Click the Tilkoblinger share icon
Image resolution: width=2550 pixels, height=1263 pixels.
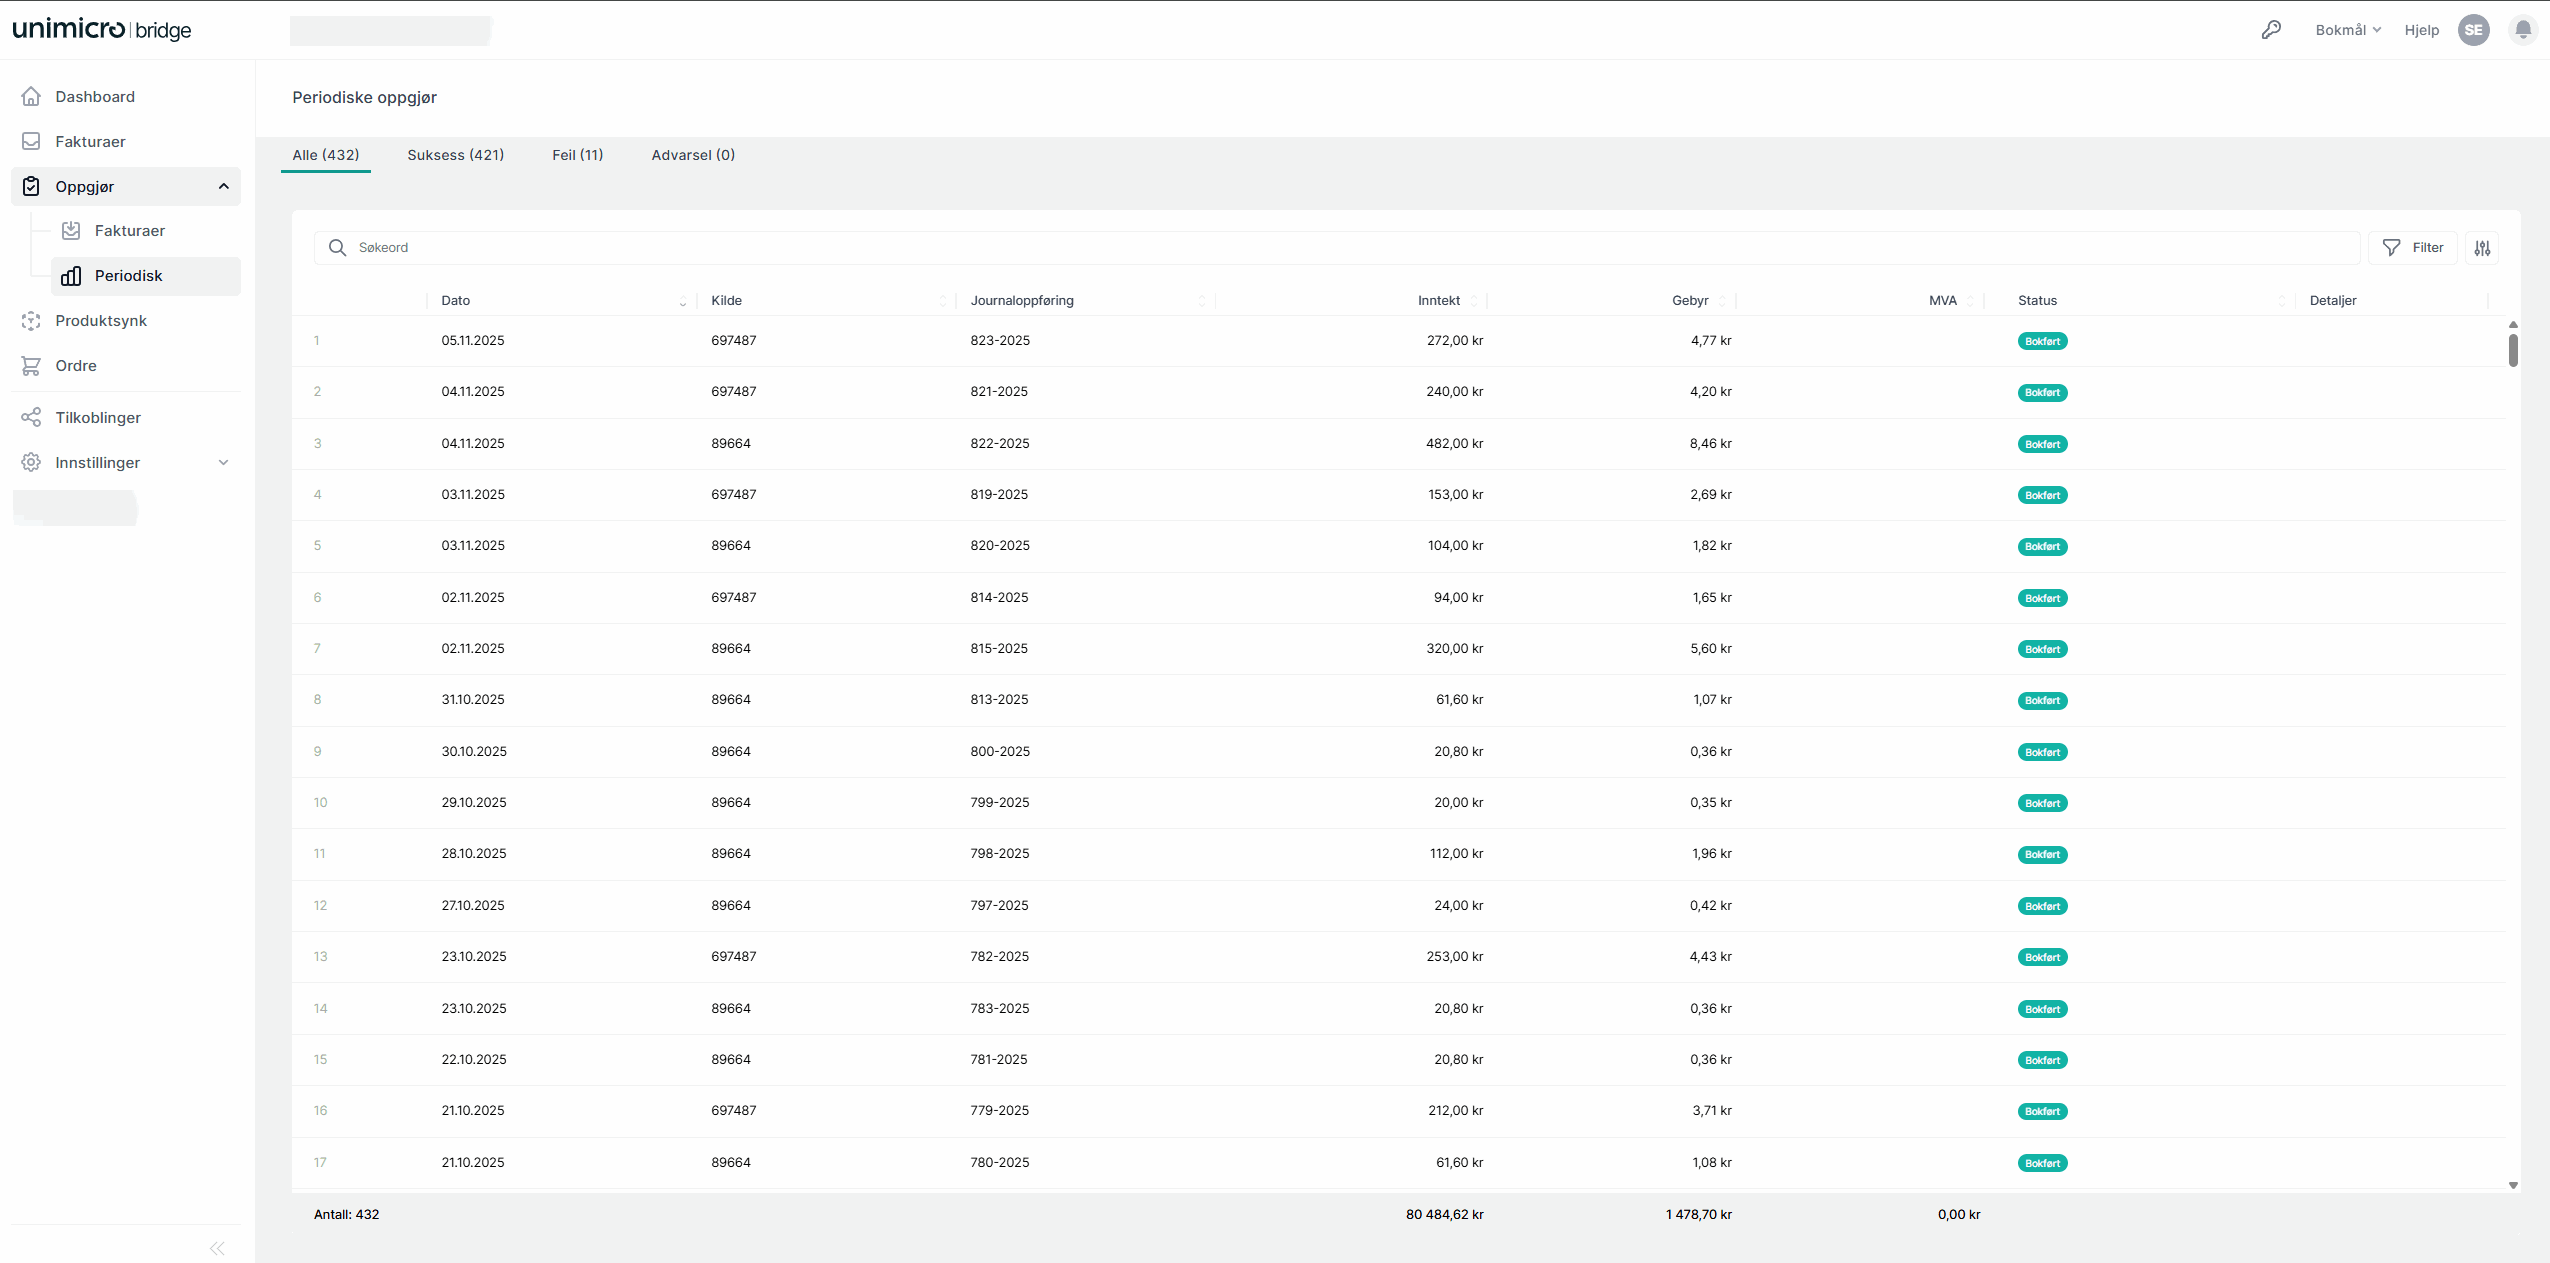pyautogui.click(x=31, y=417)
